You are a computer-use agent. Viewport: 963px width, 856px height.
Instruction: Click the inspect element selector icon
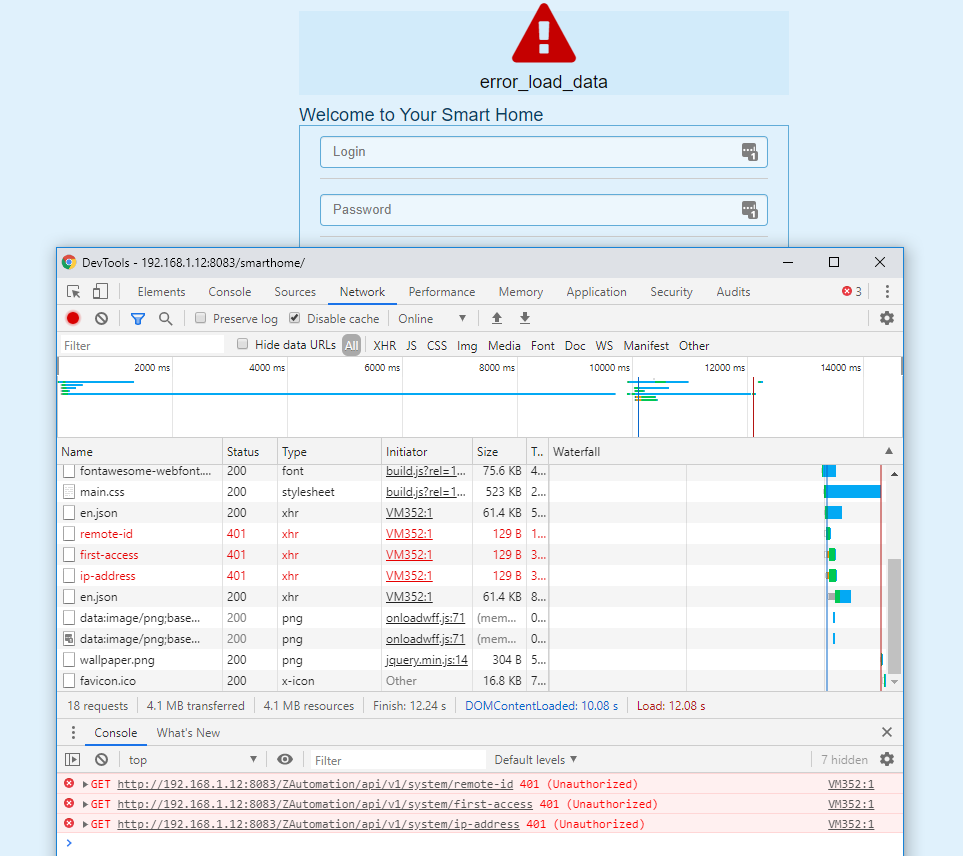pyautogui.click(x=73, y=292)
